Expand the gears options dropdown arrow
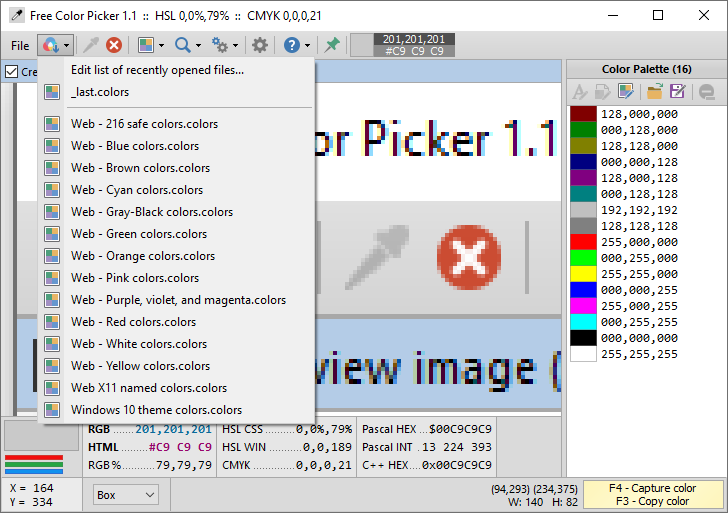The image size is (728, 513). [235, 45]
